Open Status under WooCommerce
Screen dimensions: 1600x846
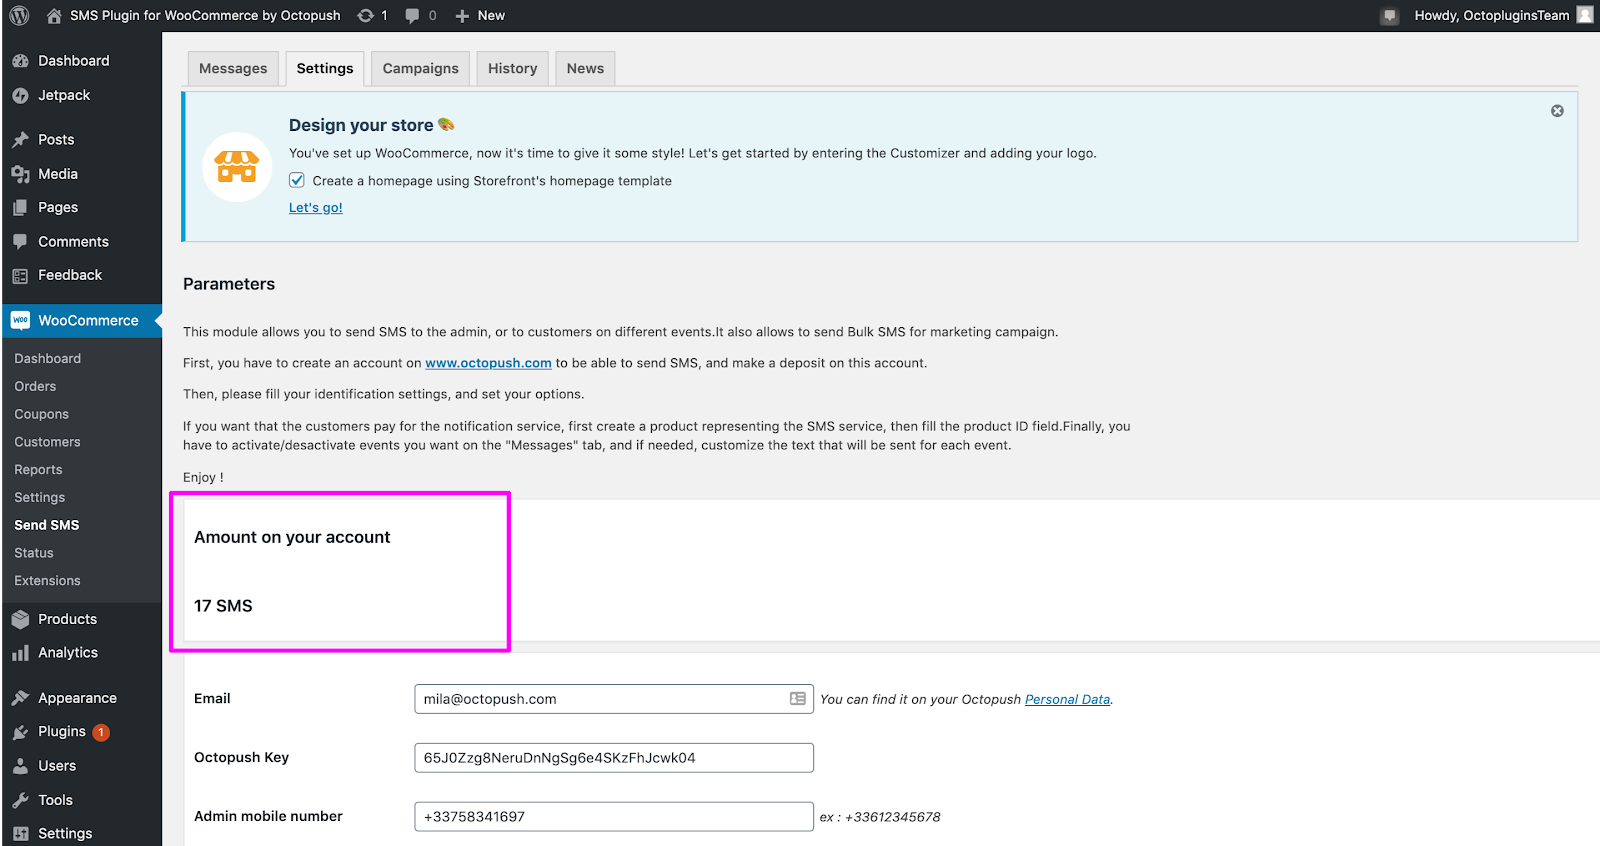point(34,553)
